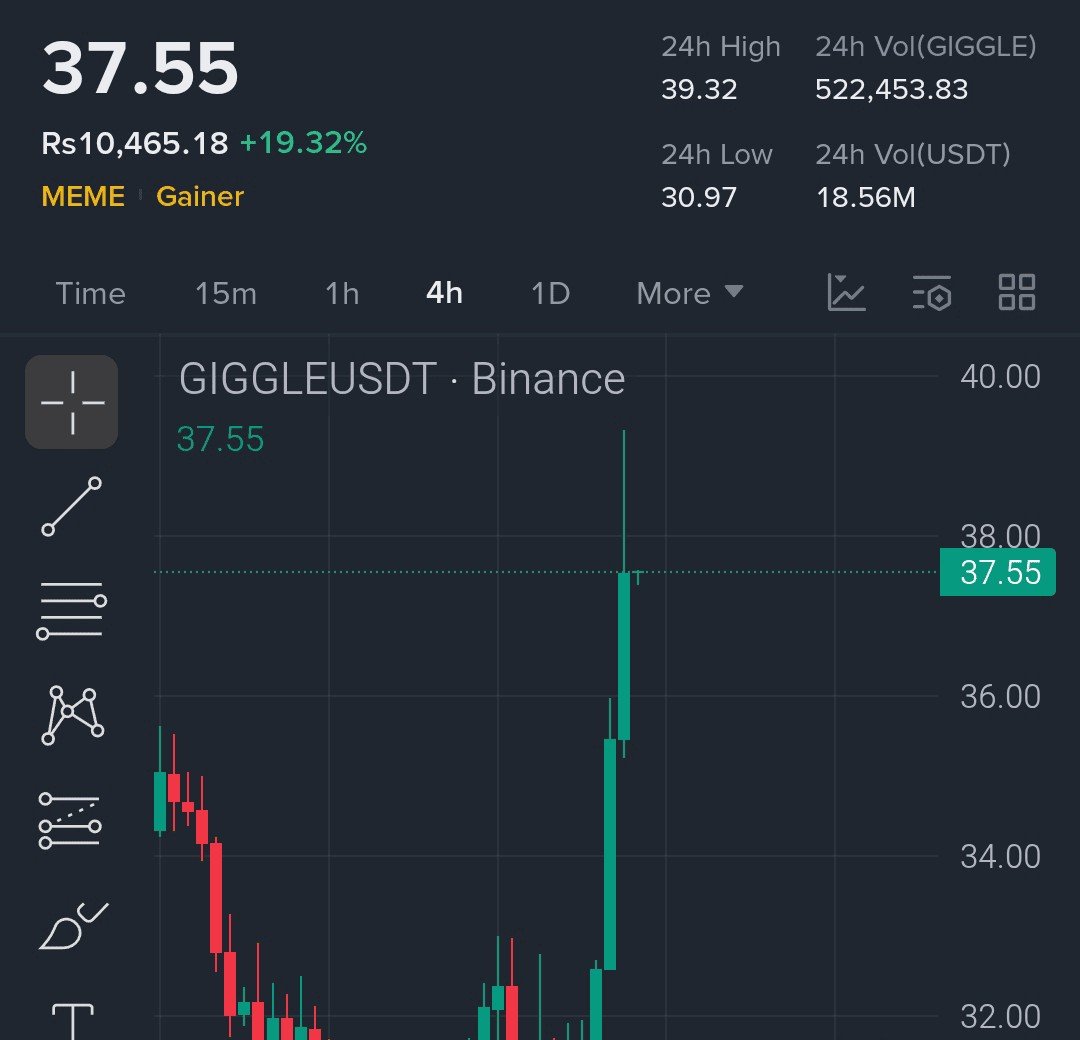Select the Fibonacci channel lines tool
The height and width of the screenshot is (1040, 1080).
tap(70, 820)
